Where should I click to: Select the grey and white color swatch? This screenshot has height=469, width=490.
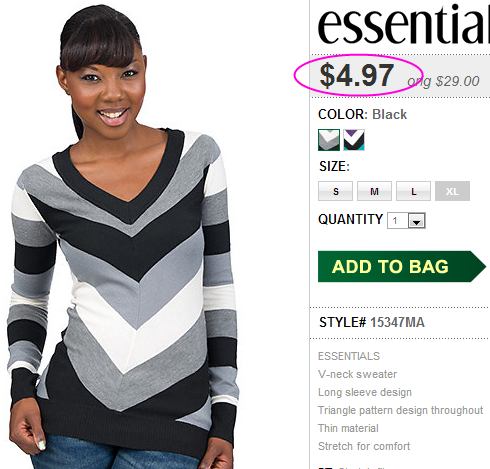[329, 140]
